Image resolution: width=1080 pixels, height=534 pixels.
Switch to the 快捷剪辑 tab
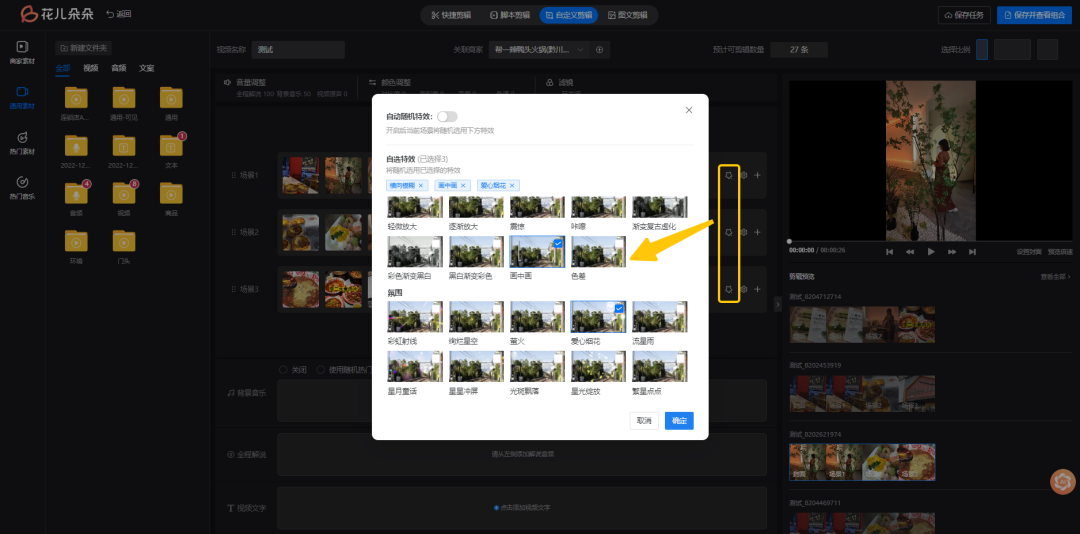pyautogui.click(x=449, y=15)
